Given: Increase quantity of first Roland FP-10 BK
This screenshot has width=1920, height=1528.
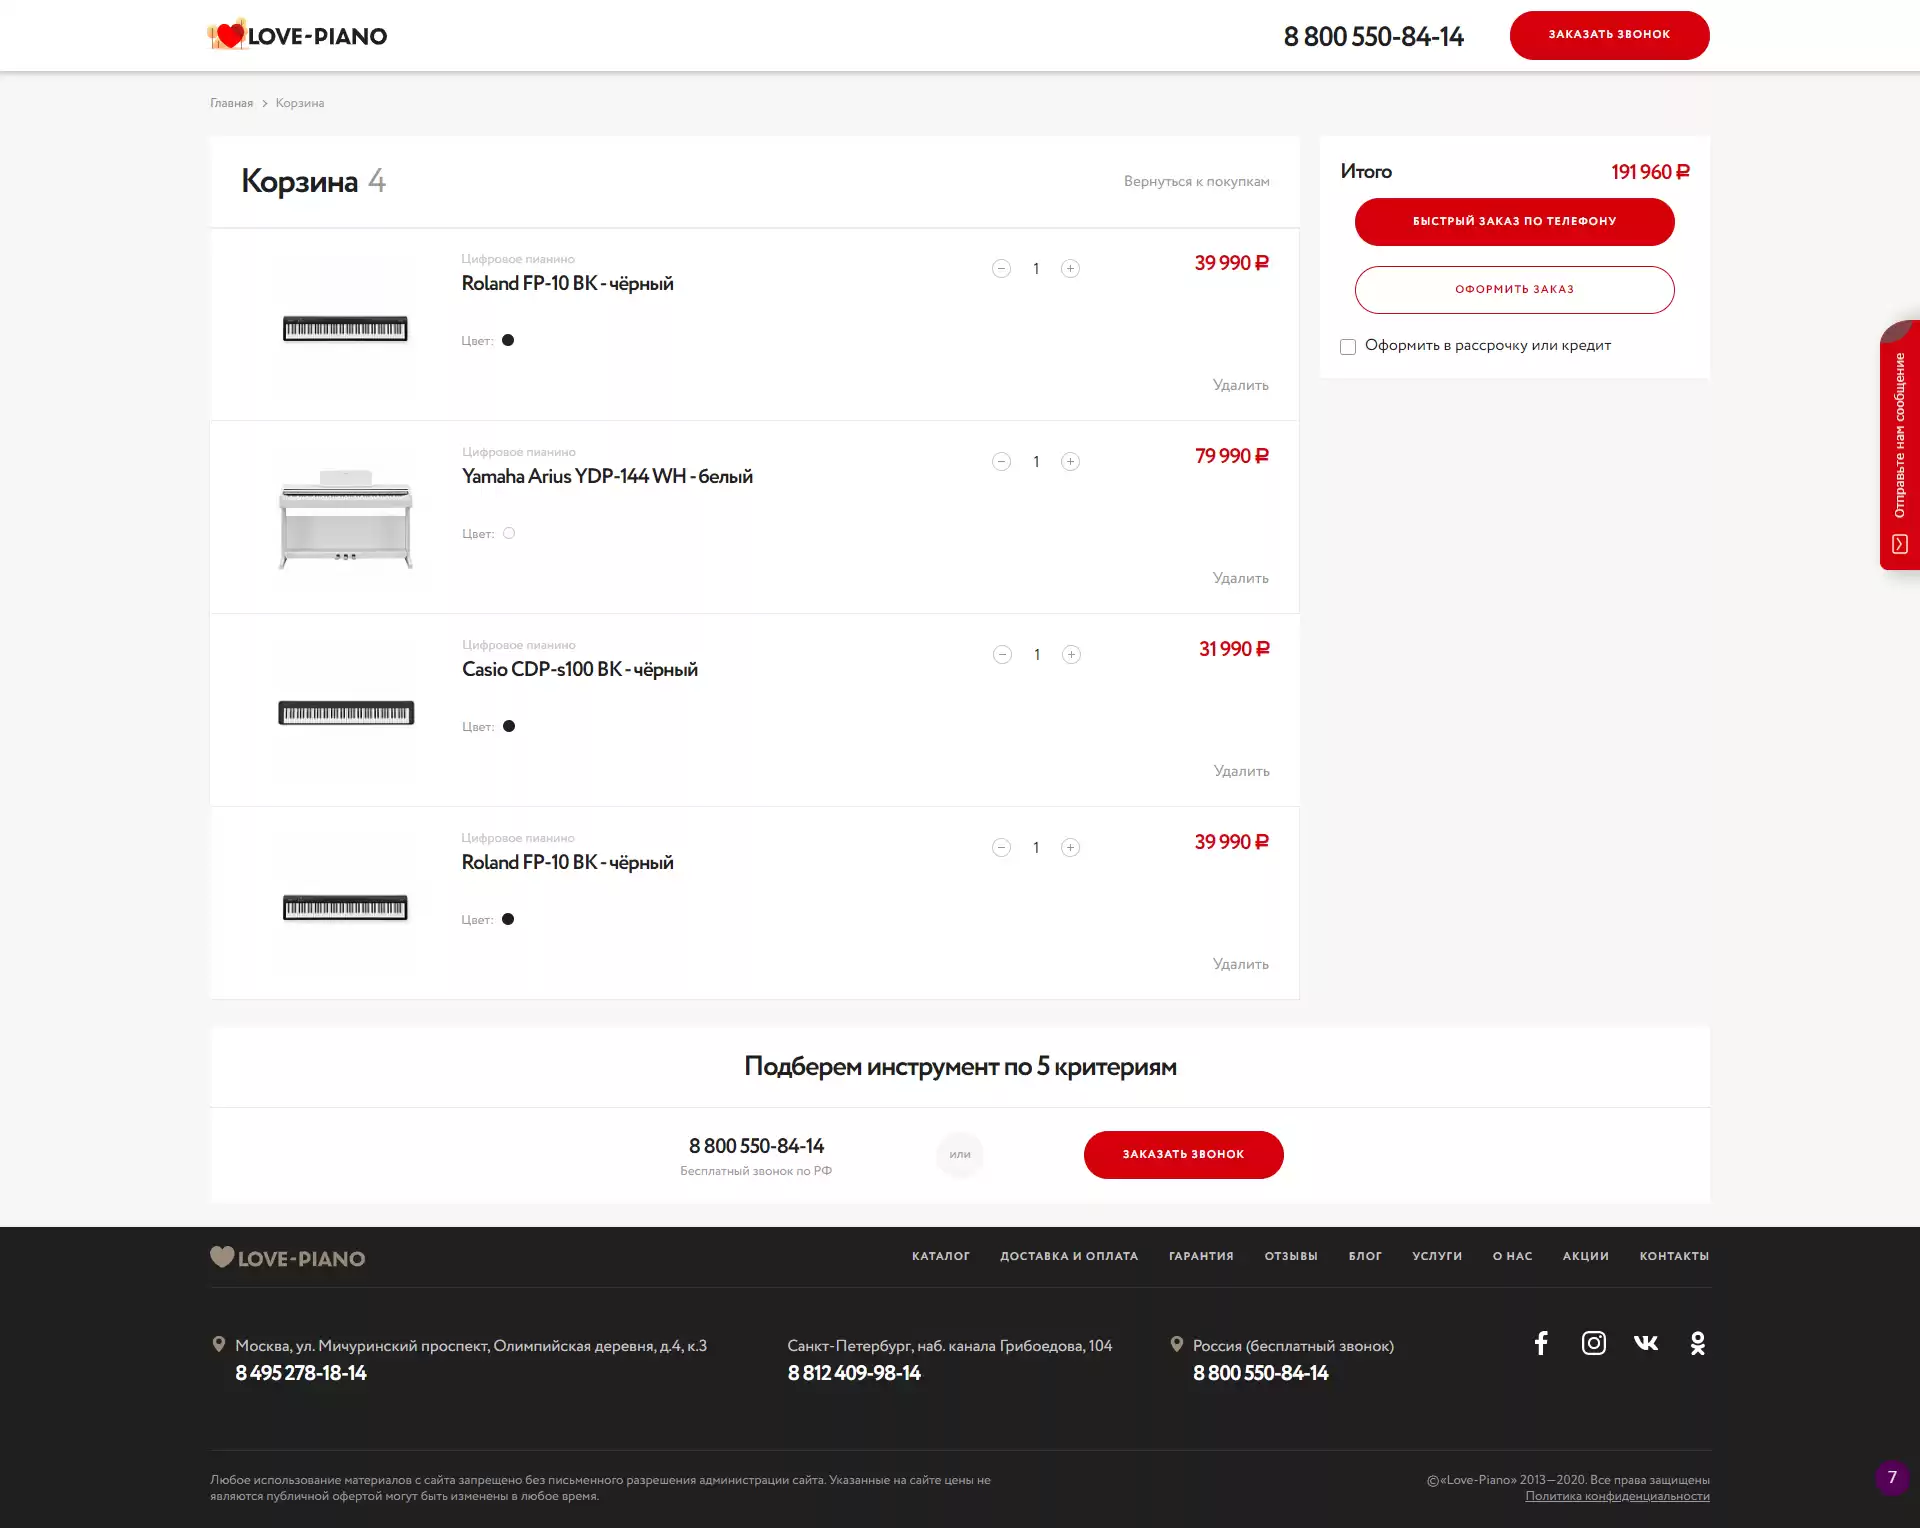Looking at the screenshot, I should 1070,268.
